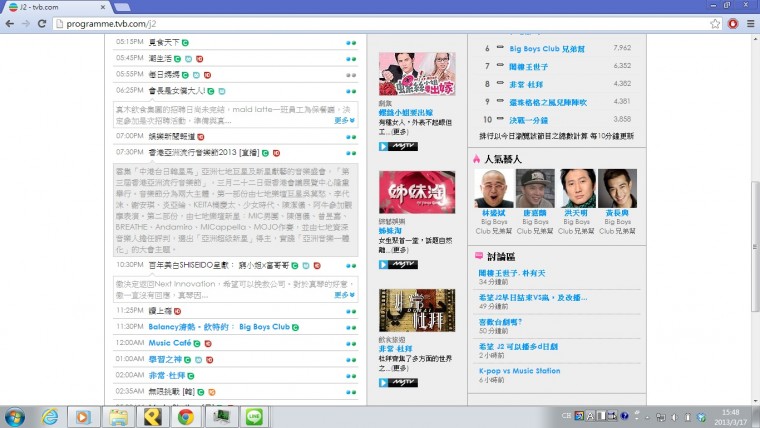This screenshot has height=428, width=760.
Task: Open the Chrome menu hamburger icon
Action: 750,23
